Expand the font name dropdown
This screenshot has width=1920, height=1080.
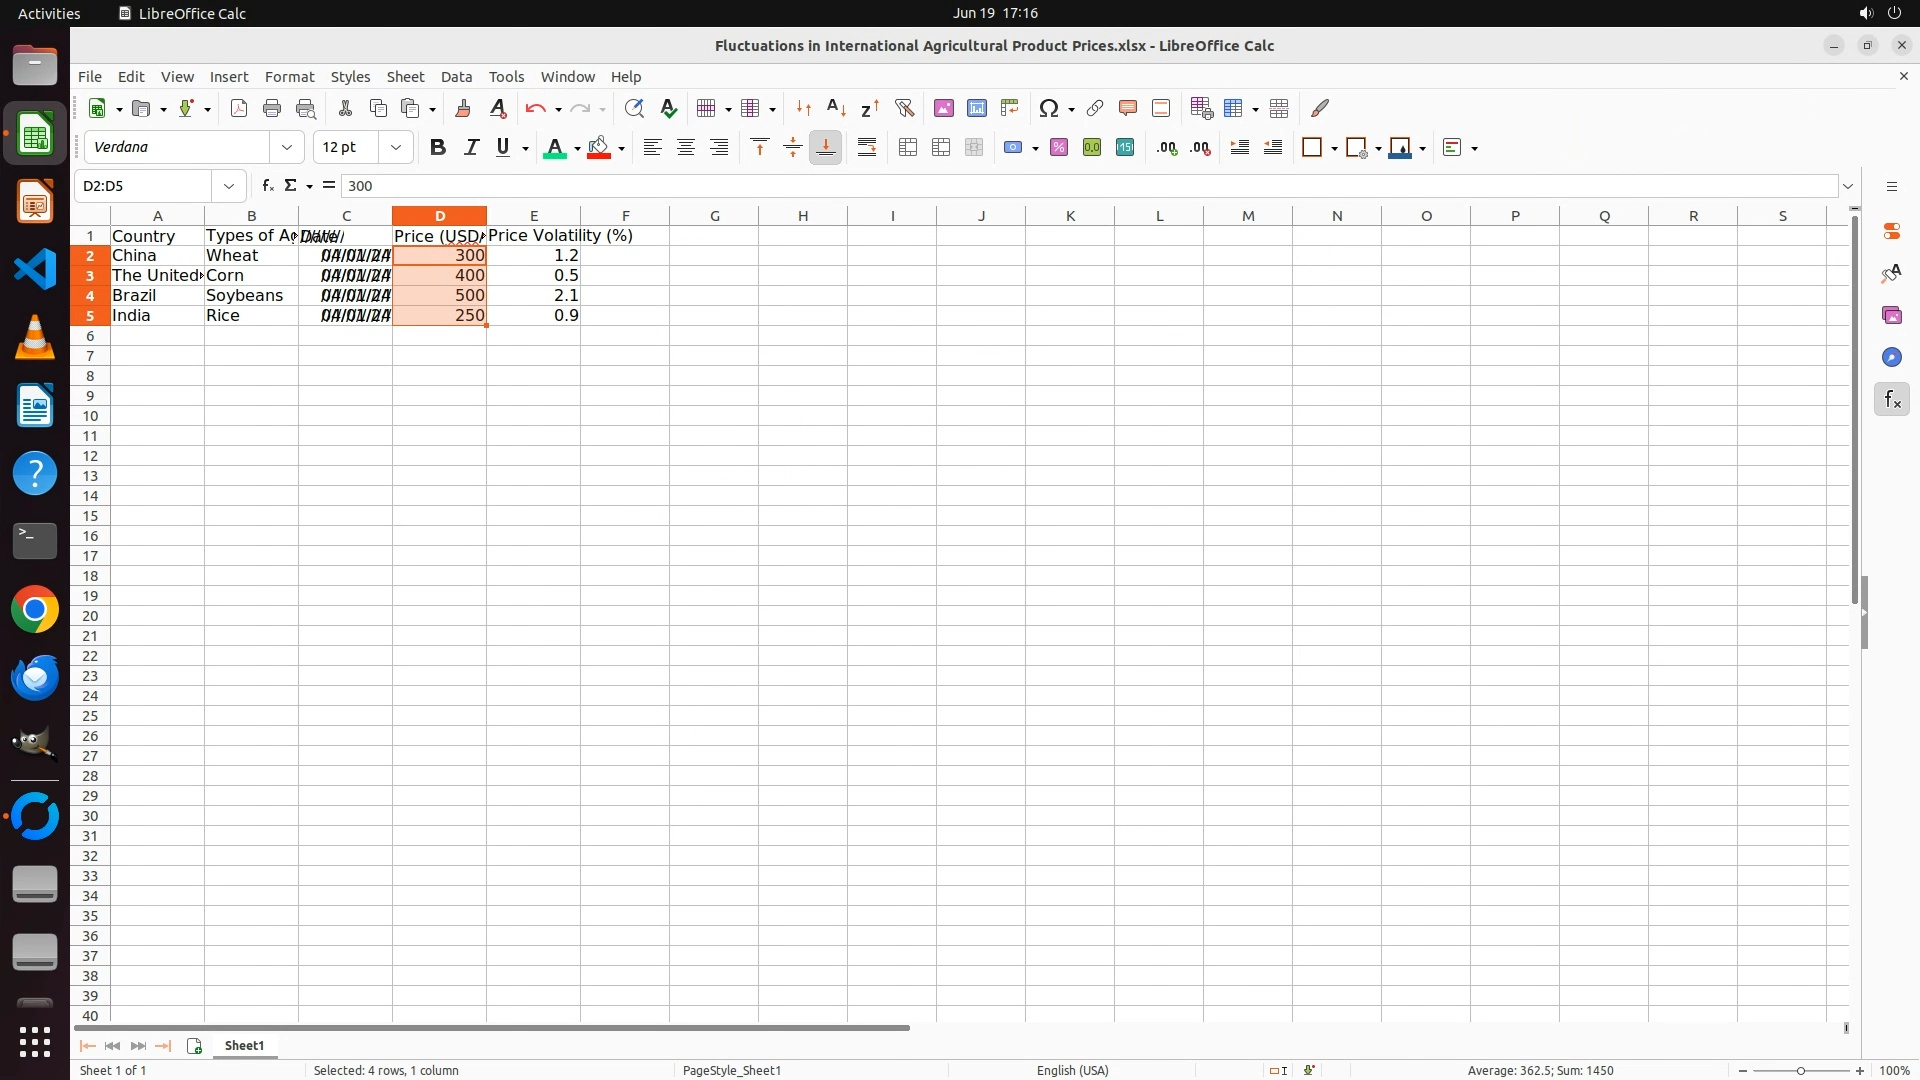[287, 148]
